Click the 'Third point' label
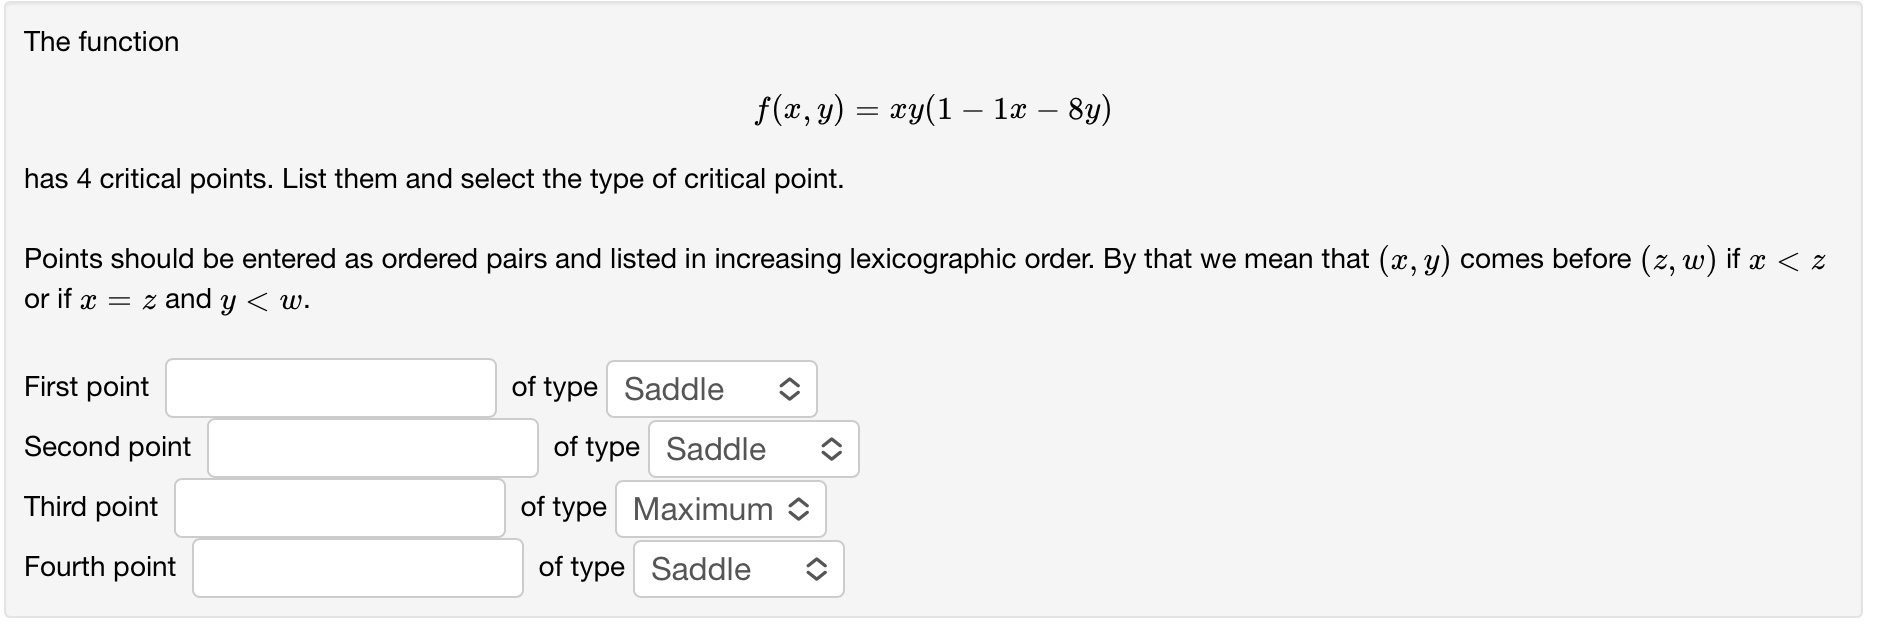1882x644 pixels. [91, 507]
